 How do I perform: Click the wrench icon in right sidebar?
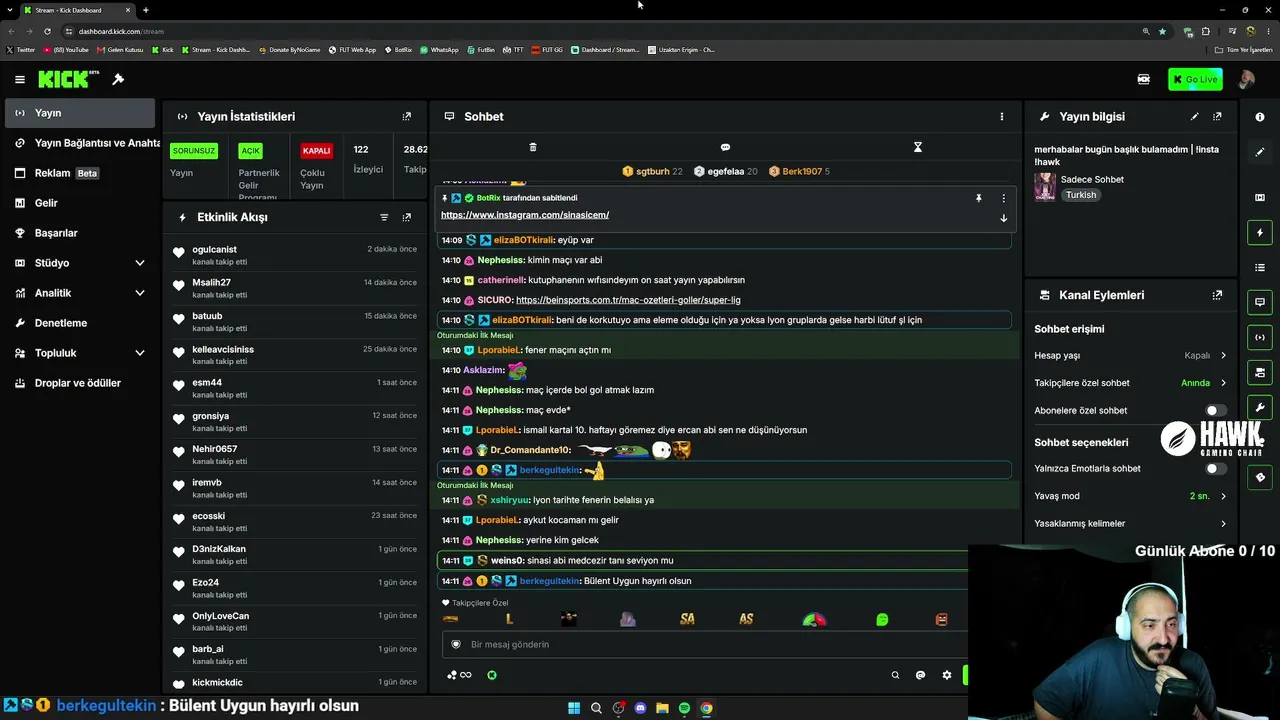click(1260, 407)
